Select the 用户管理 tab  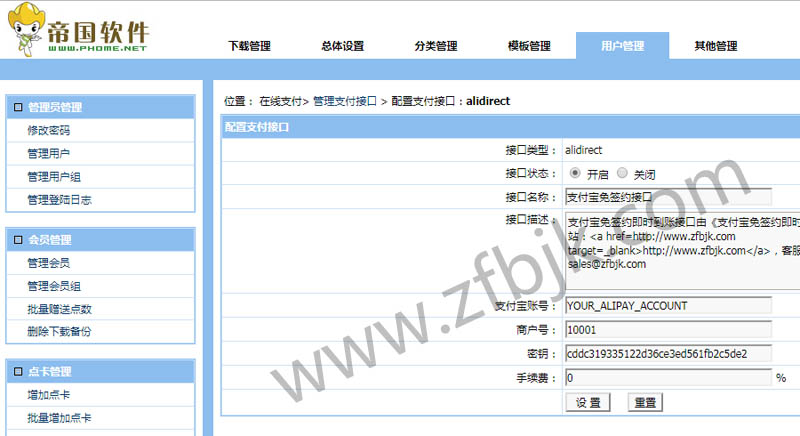click(622, 46)
